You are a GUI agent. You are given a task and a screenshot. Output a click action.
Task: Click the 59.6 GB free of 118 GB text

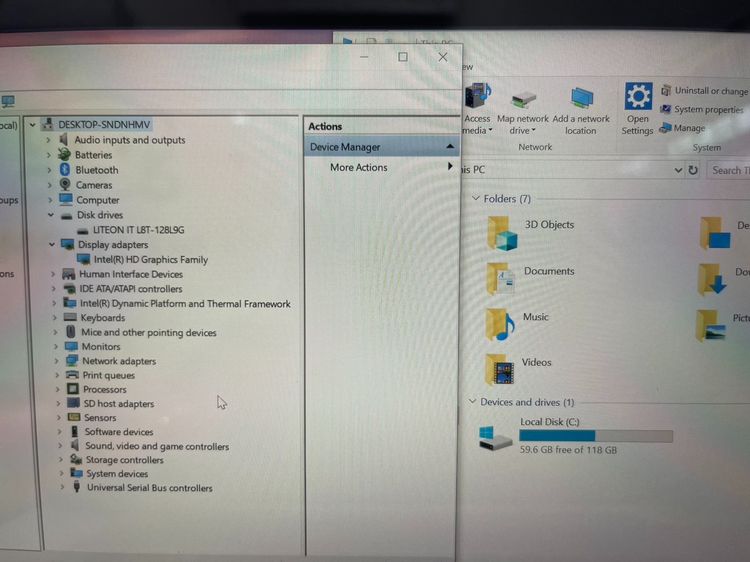pyautogui.click(x=568, y=450)
